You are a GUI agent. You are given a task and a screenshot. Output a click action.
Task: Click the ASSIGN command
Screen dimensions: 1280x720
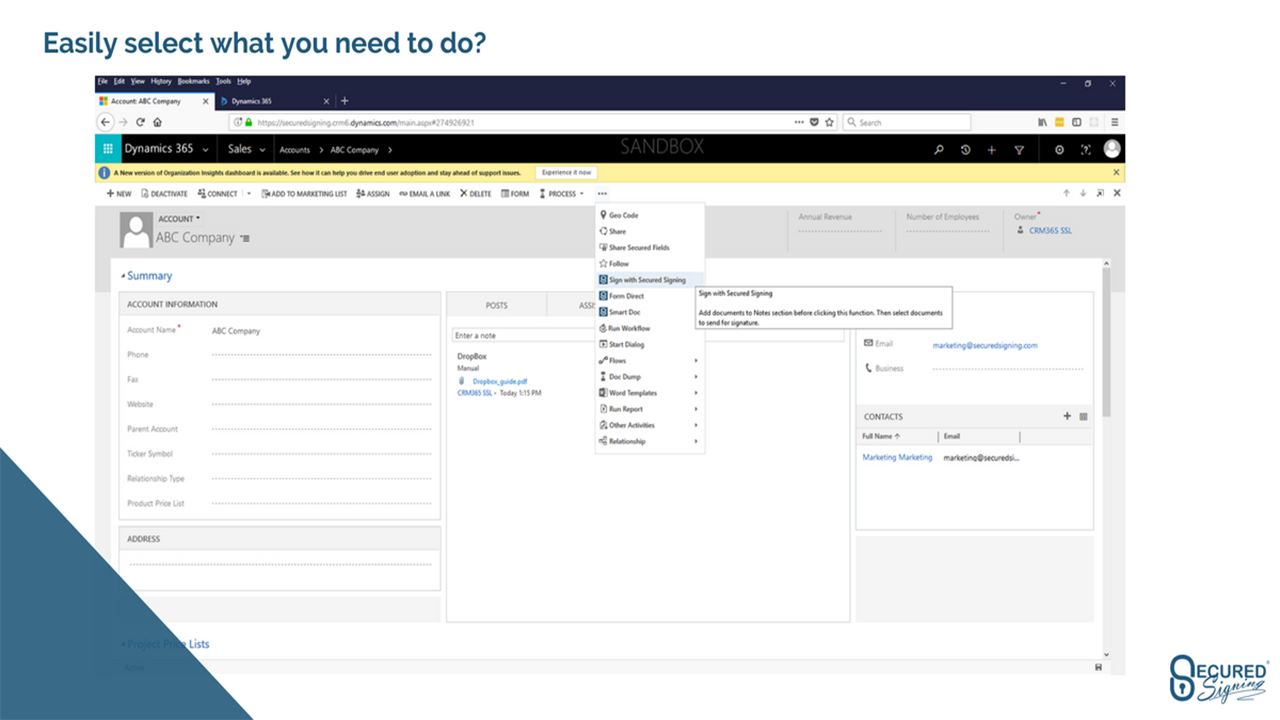tap(373, 193)
